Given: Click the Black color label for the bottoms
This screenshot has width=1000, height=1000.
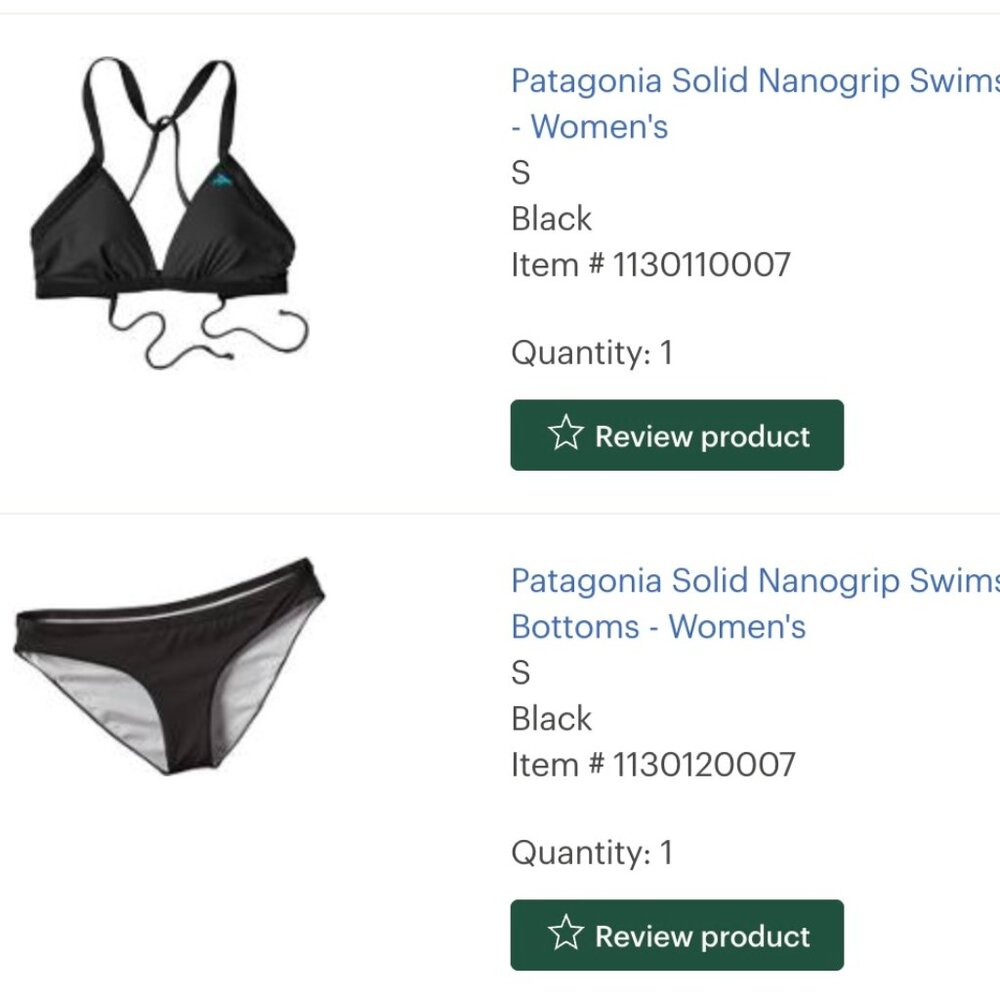Looking at the screenshot, I should click(x=551, y=718).
